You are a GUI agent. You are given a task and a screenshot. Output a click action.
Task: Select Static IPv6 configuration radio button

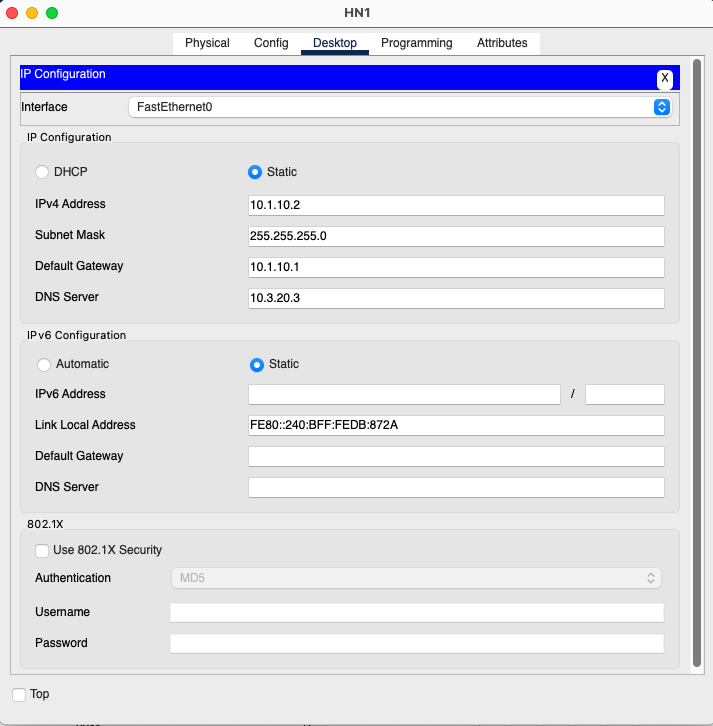click(x=257, y=364)
